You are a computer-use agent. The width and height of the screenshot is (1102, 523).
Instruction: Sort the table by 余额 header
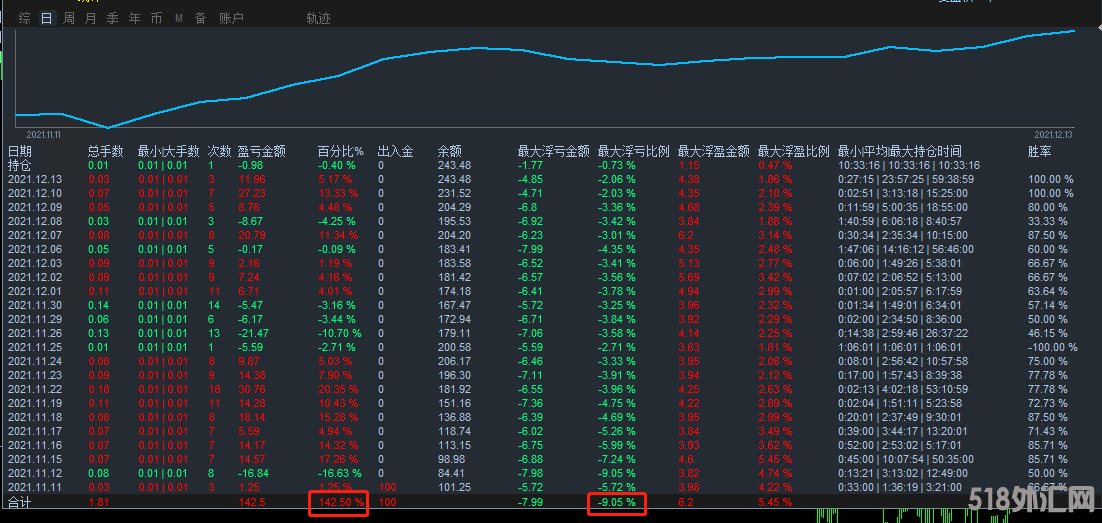click(x=450, y=151)
